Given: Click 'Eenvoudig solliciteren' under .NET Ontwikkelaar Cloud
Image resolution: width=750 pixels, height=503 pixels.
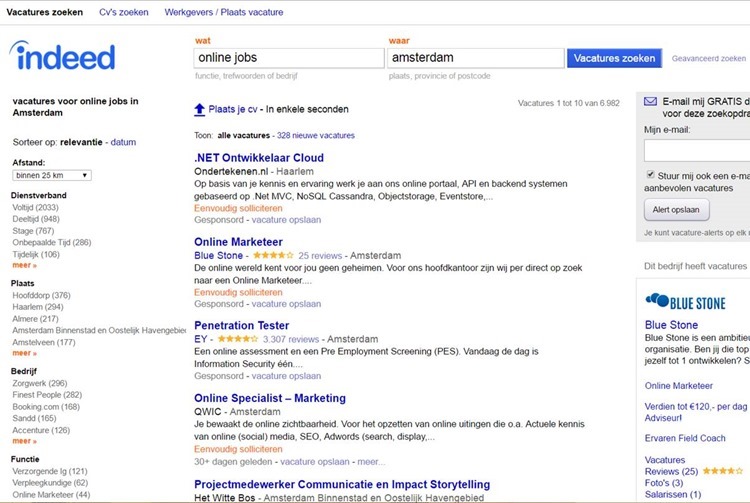Looking at the screenshot, I should (238, 208).
